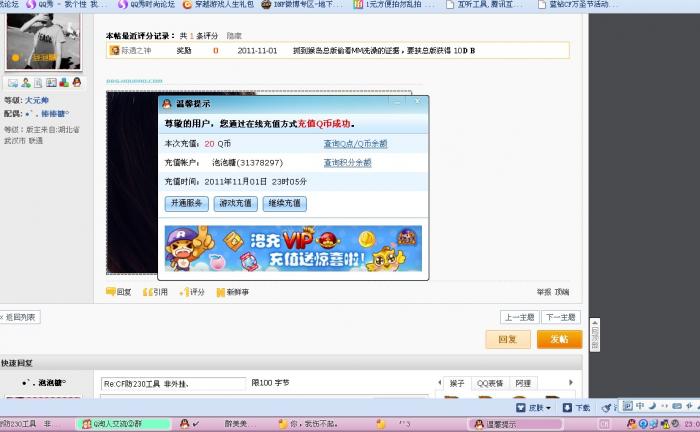Share the post via 新鲜事

[233, 292]
